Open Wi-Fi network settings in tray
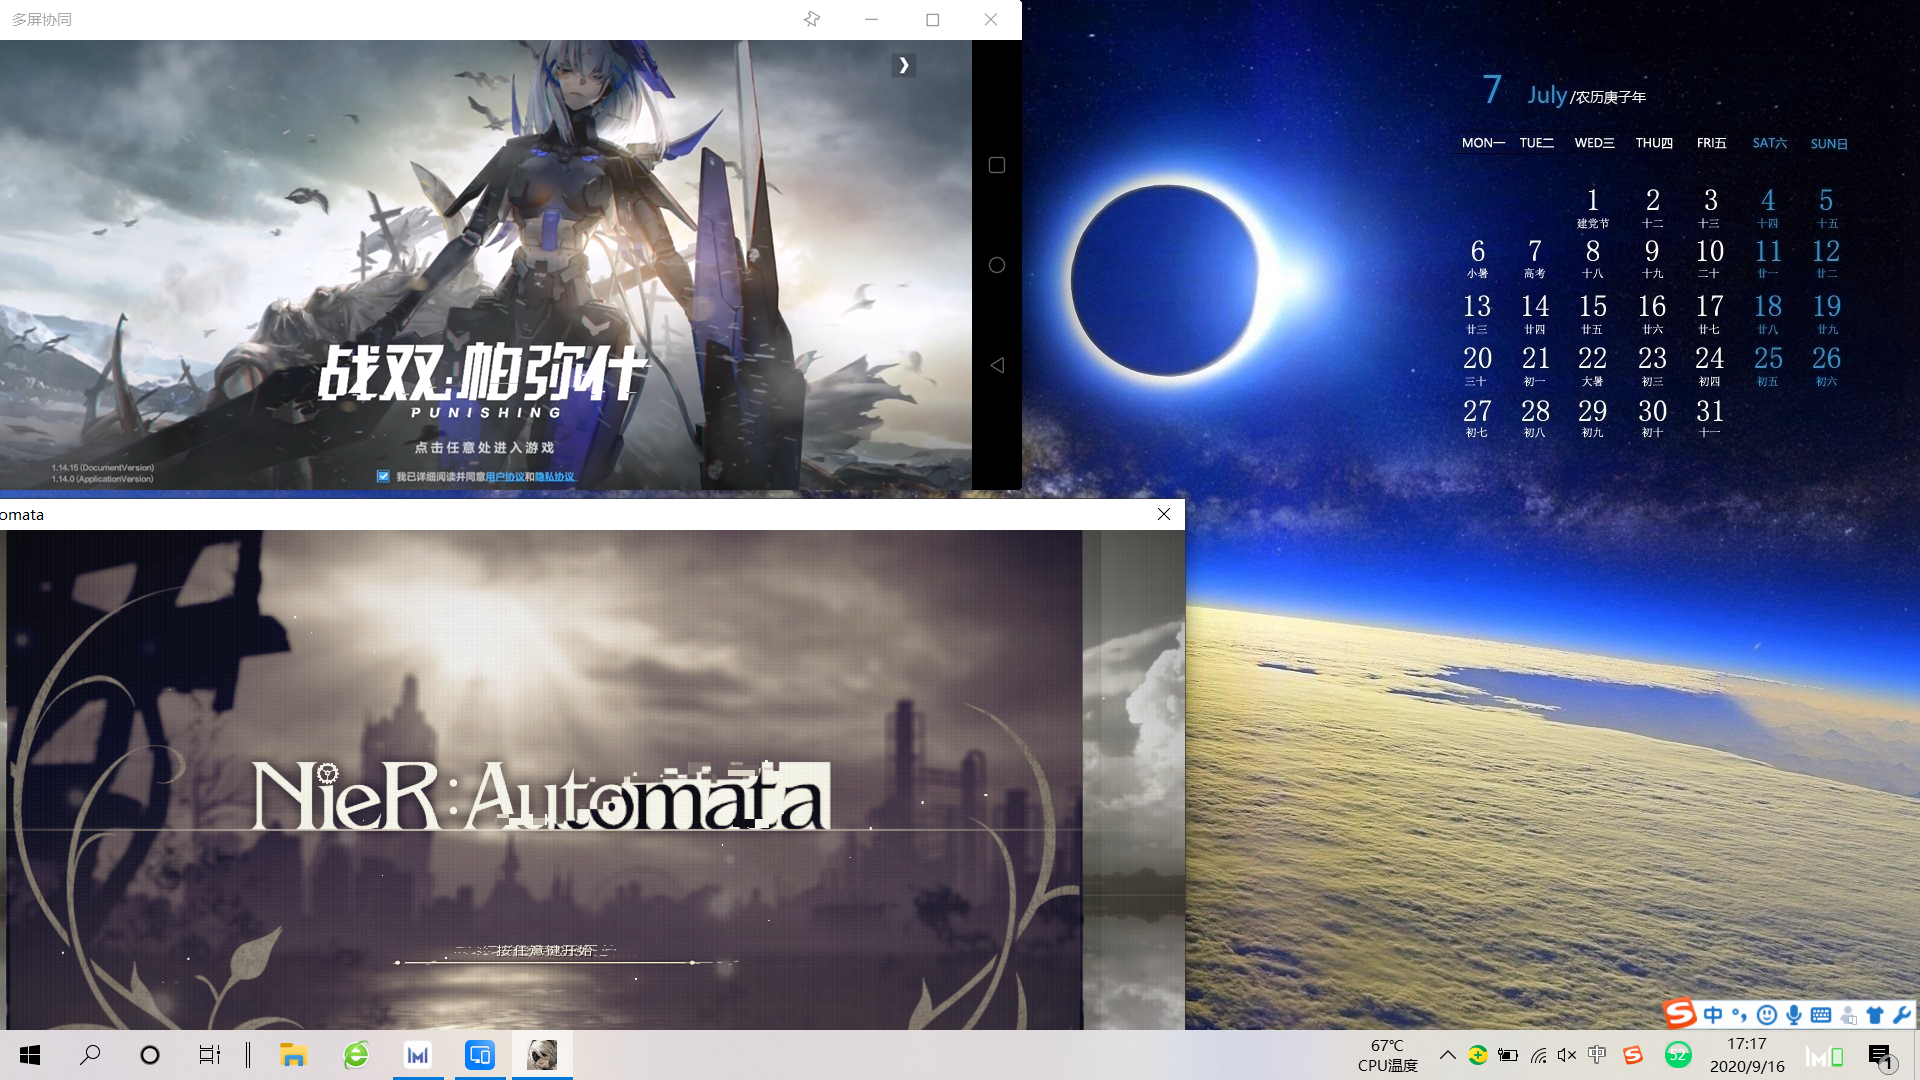The width and height of the screenshot is (1920, 1080). pyautogui.click(x=1538, y=1055)
